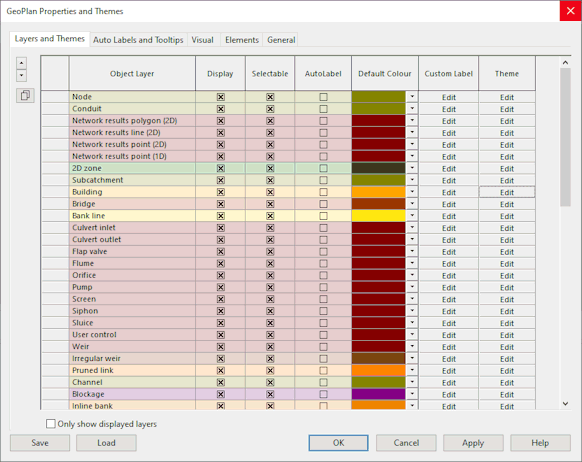Open colour dropdown for Bank line

click(x=412, y=216)
